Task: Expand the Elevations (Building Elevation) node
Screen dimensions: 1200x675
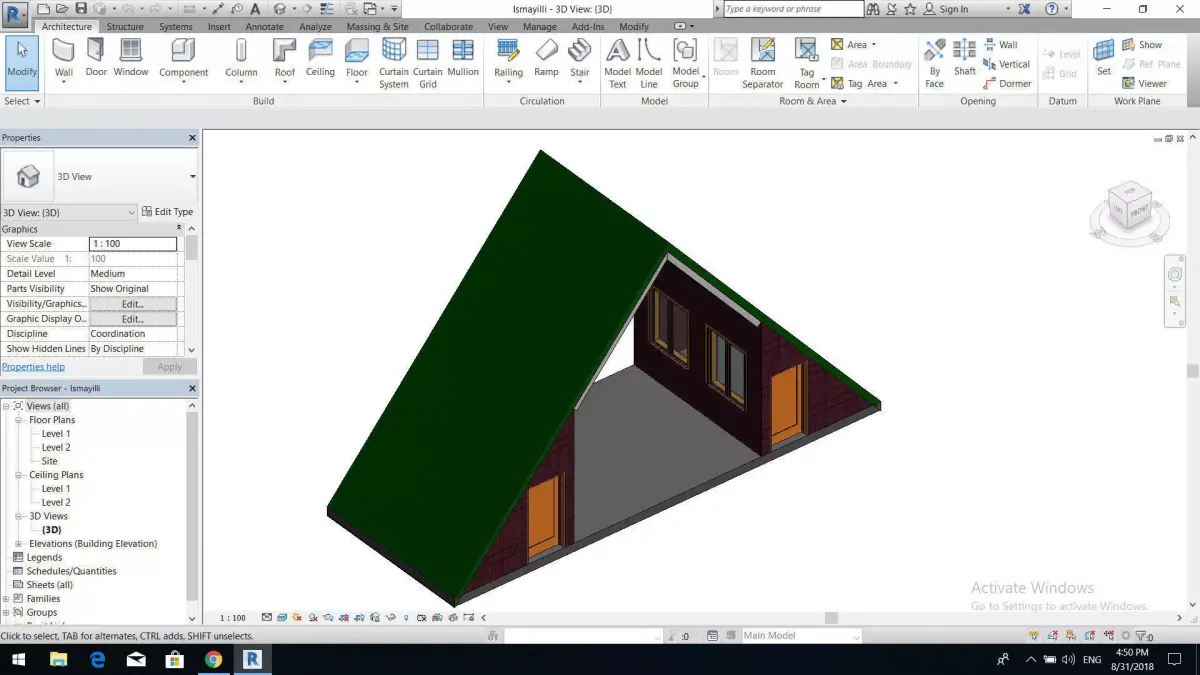Action: tap(19, 544)
